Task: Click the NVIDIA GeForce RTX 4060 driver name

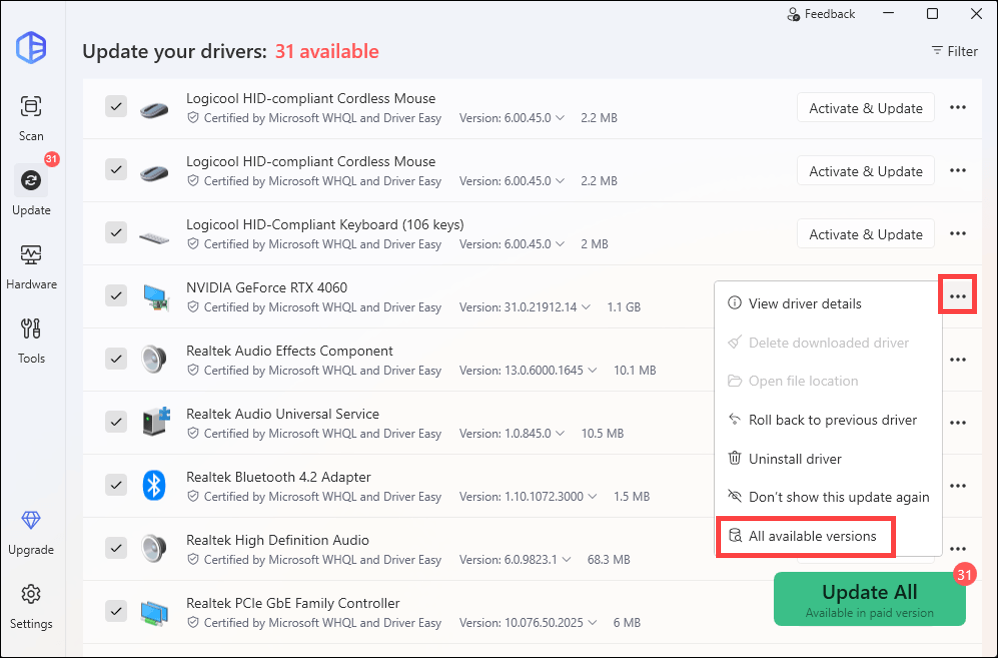Action: [x=267, y=288]
